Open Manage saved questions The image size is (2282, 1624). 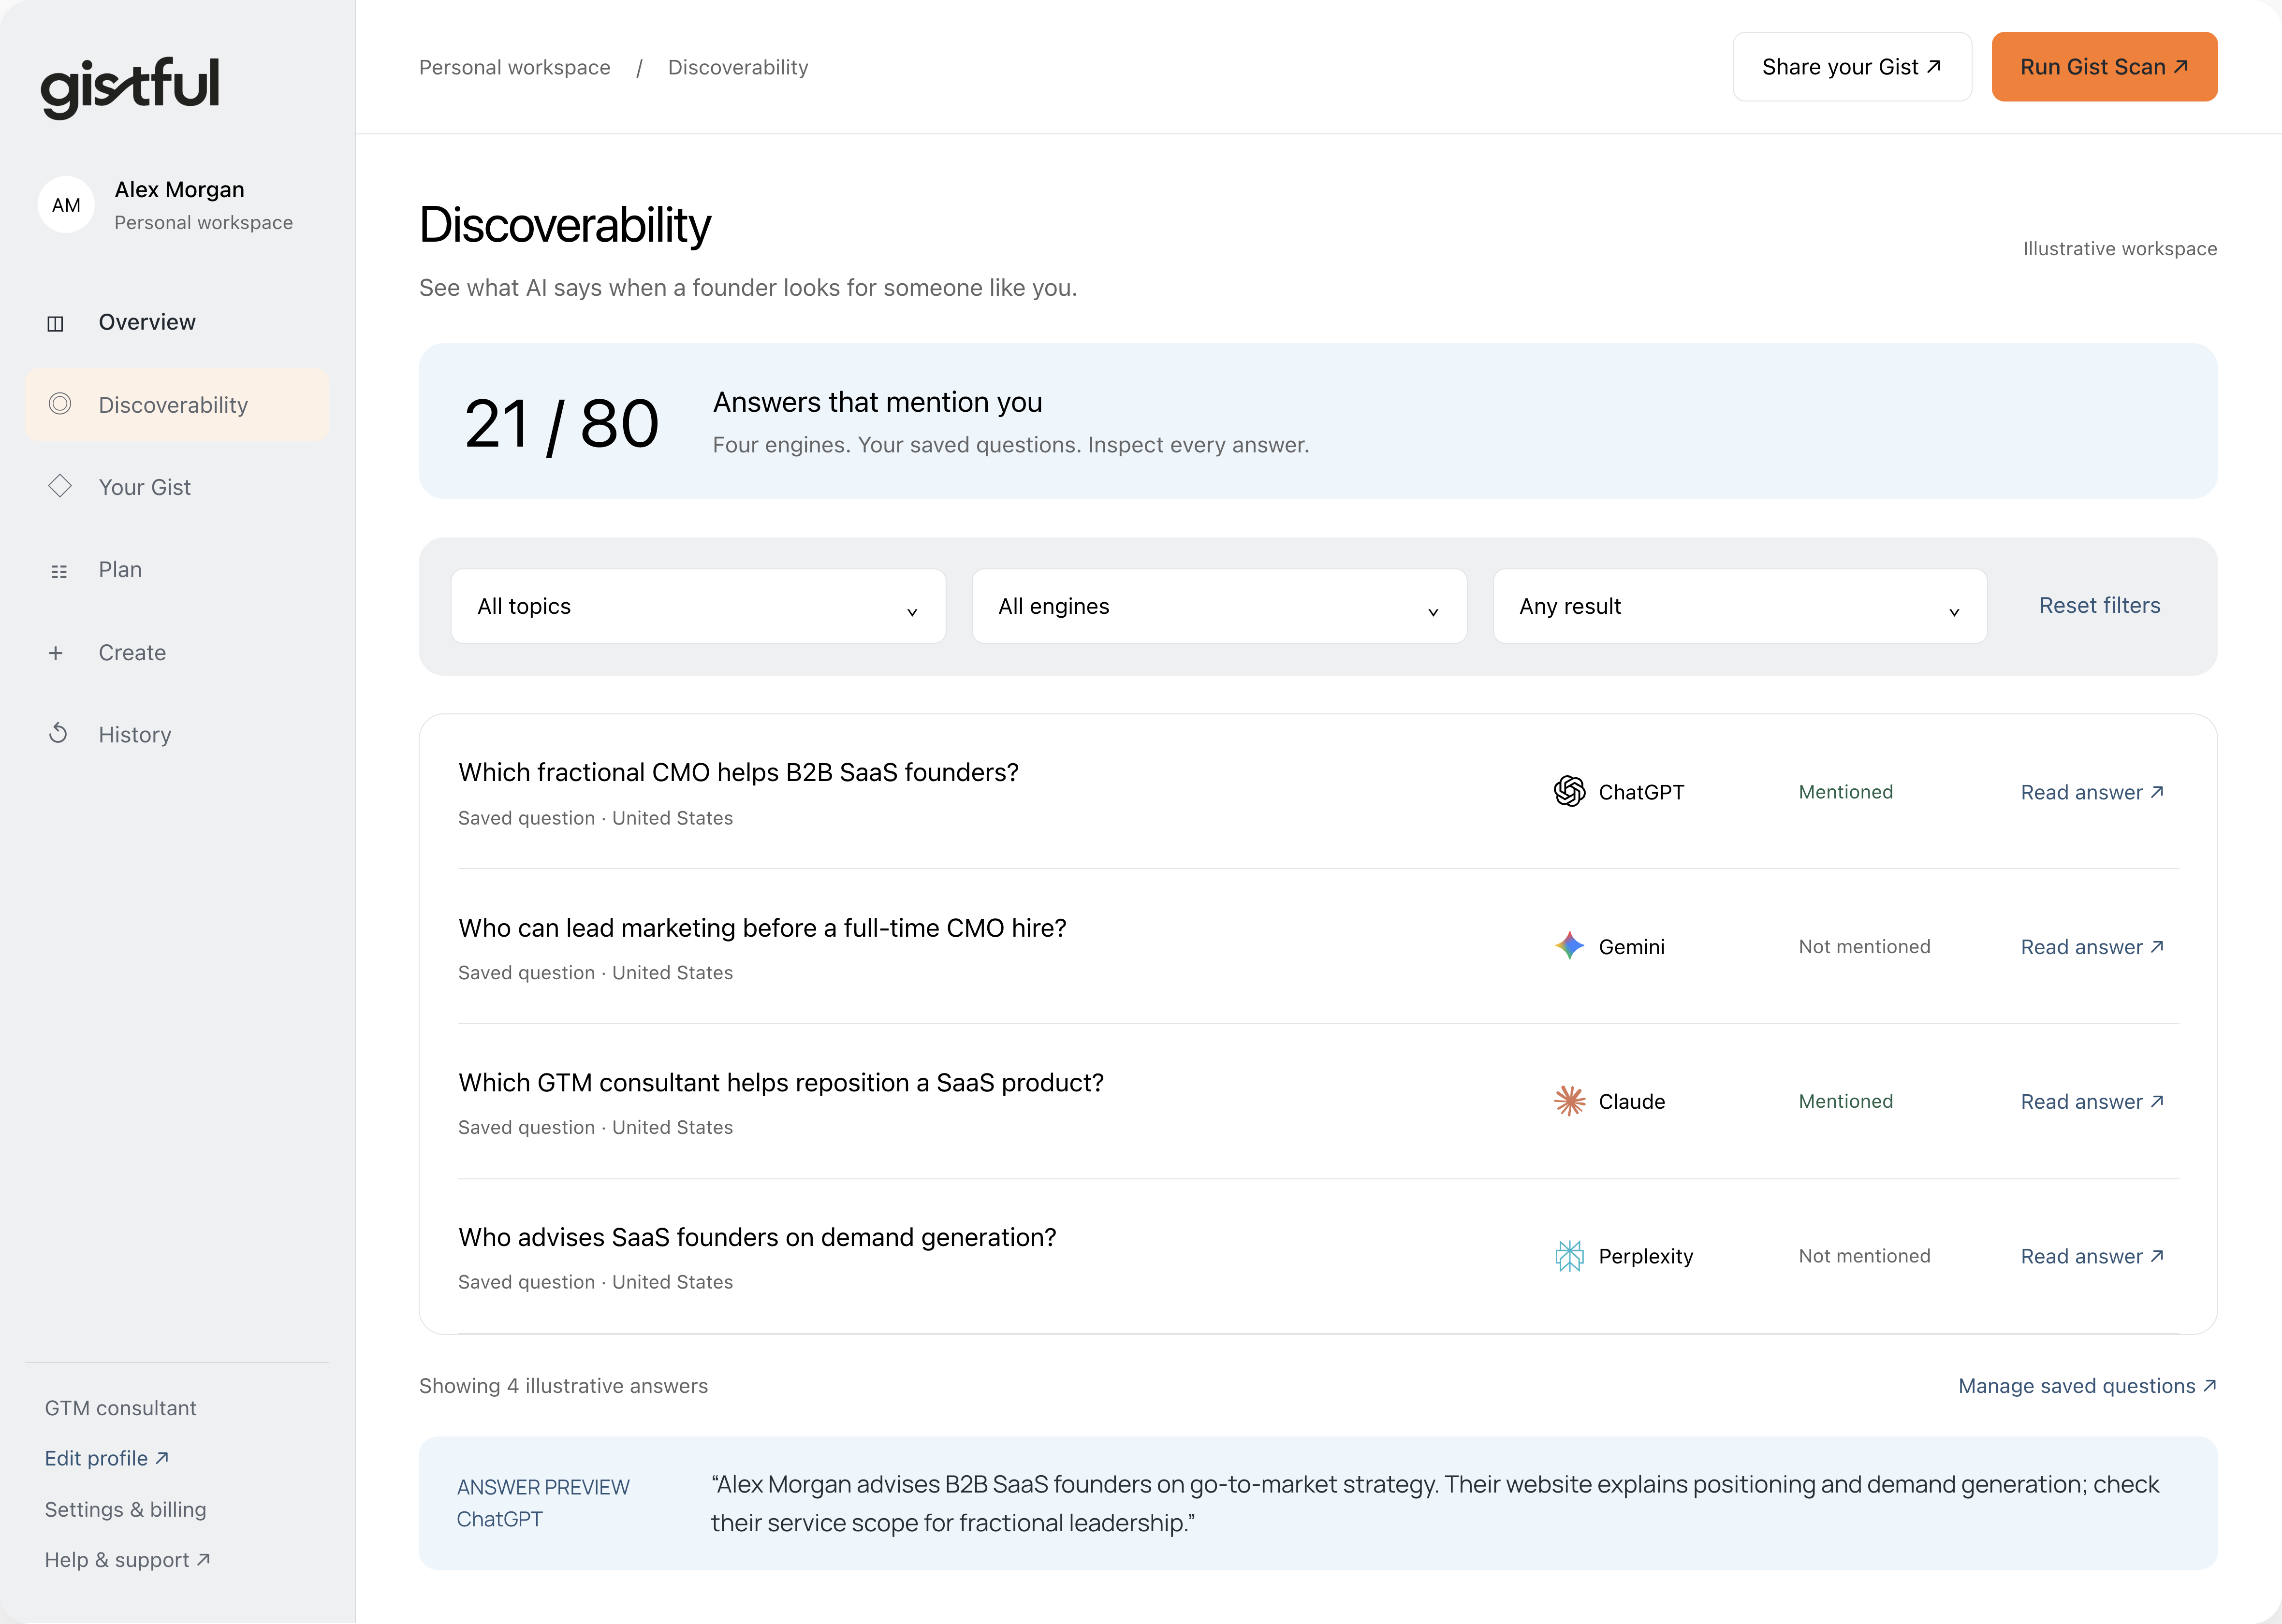point(2087,1385)
